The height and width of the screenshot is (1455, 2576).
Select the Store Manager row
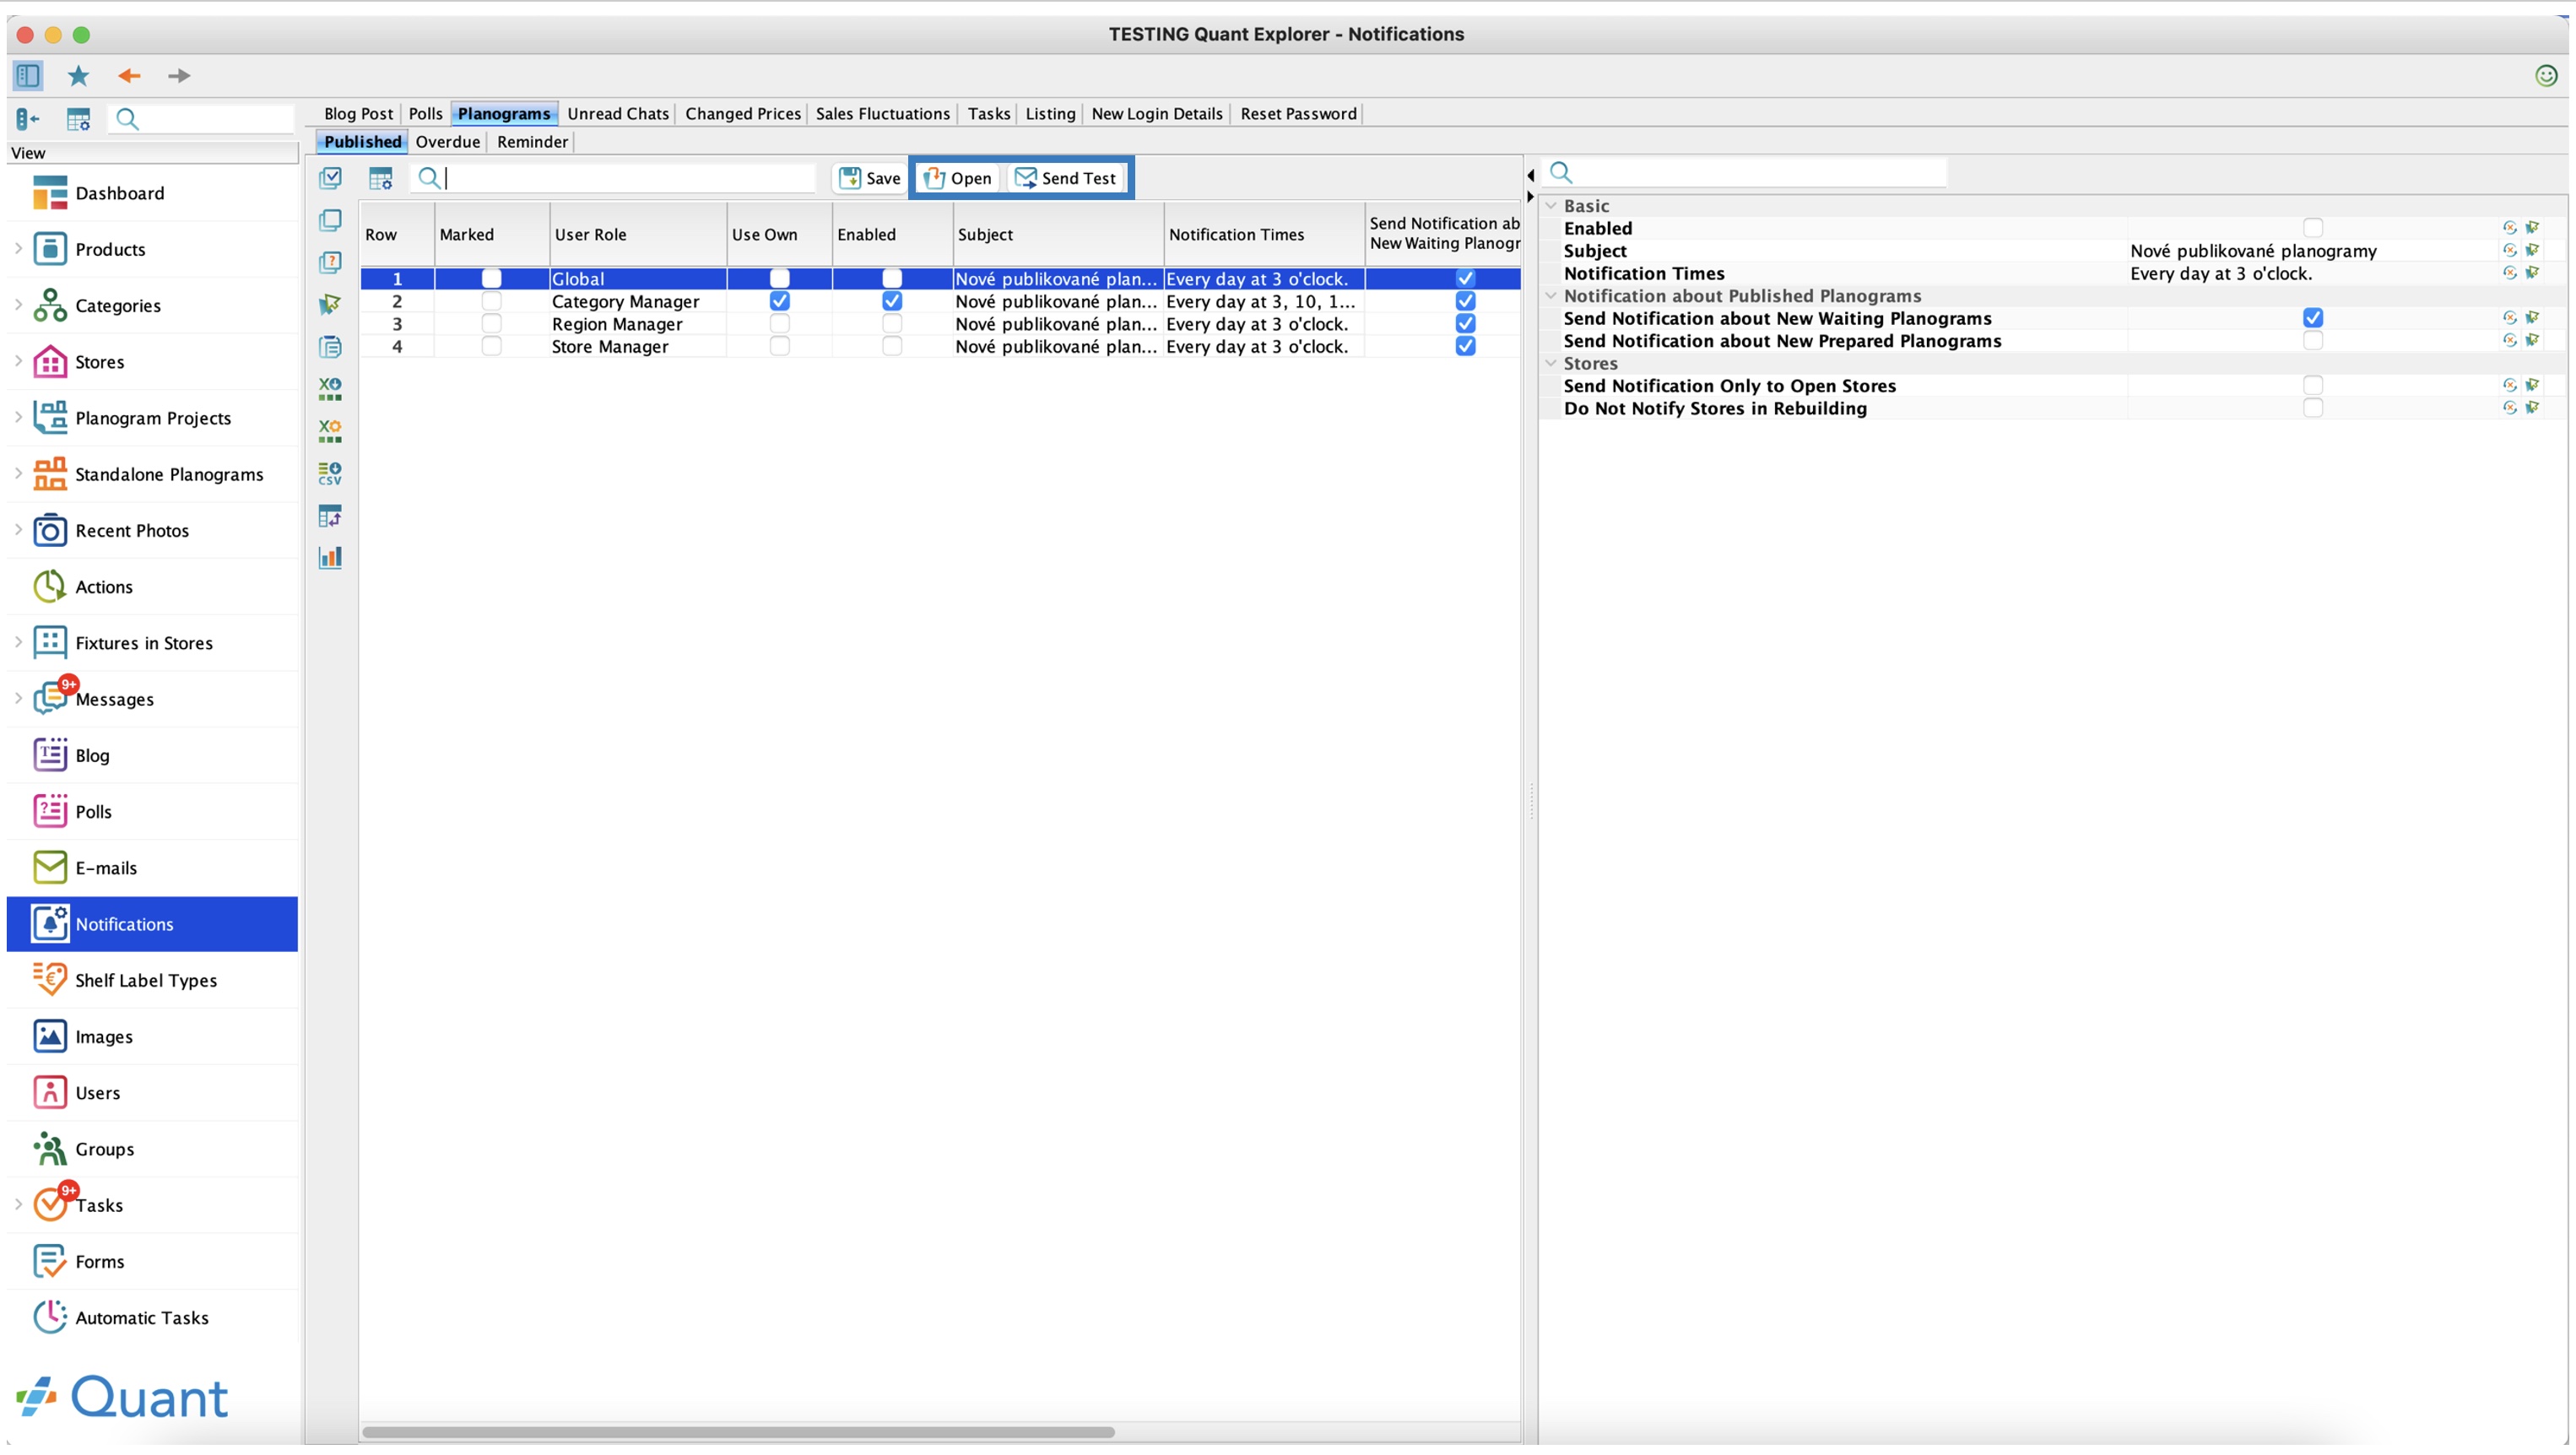(940, 347)
